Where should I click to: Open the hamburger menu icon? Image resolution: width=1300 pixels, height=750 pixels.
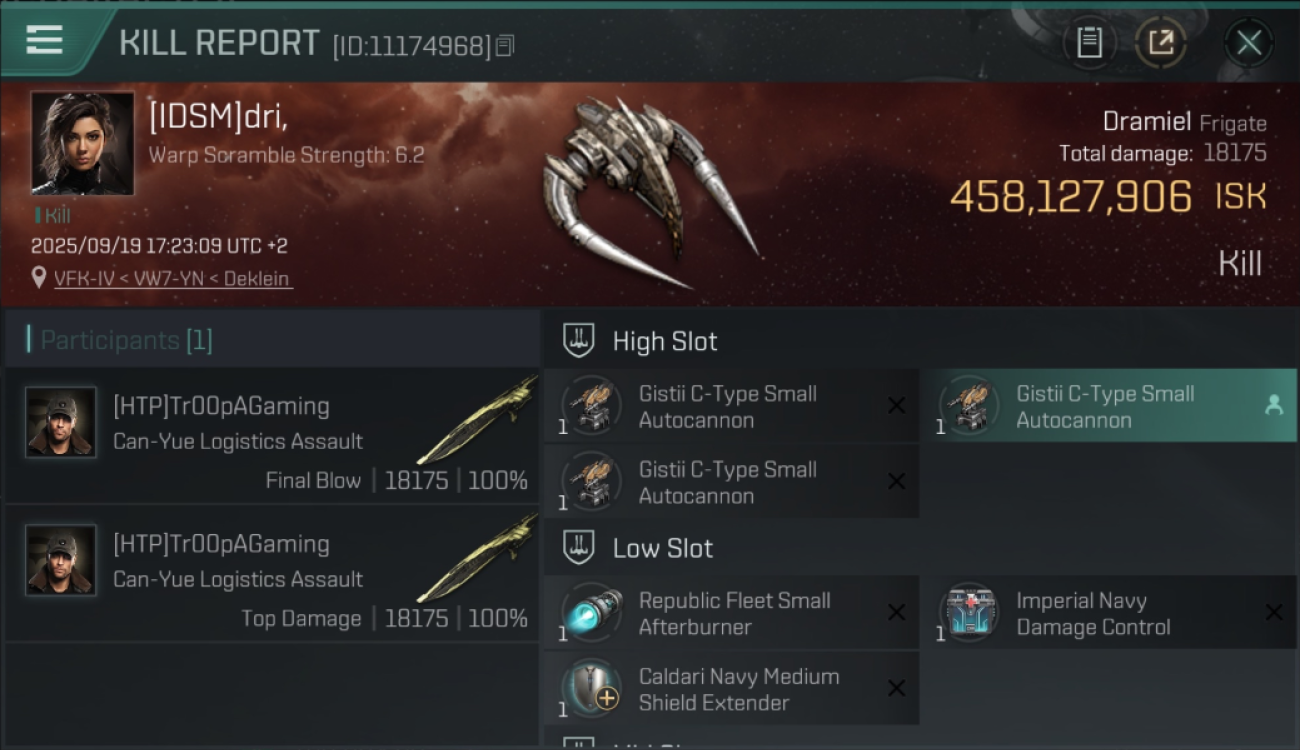coord(44,40)
